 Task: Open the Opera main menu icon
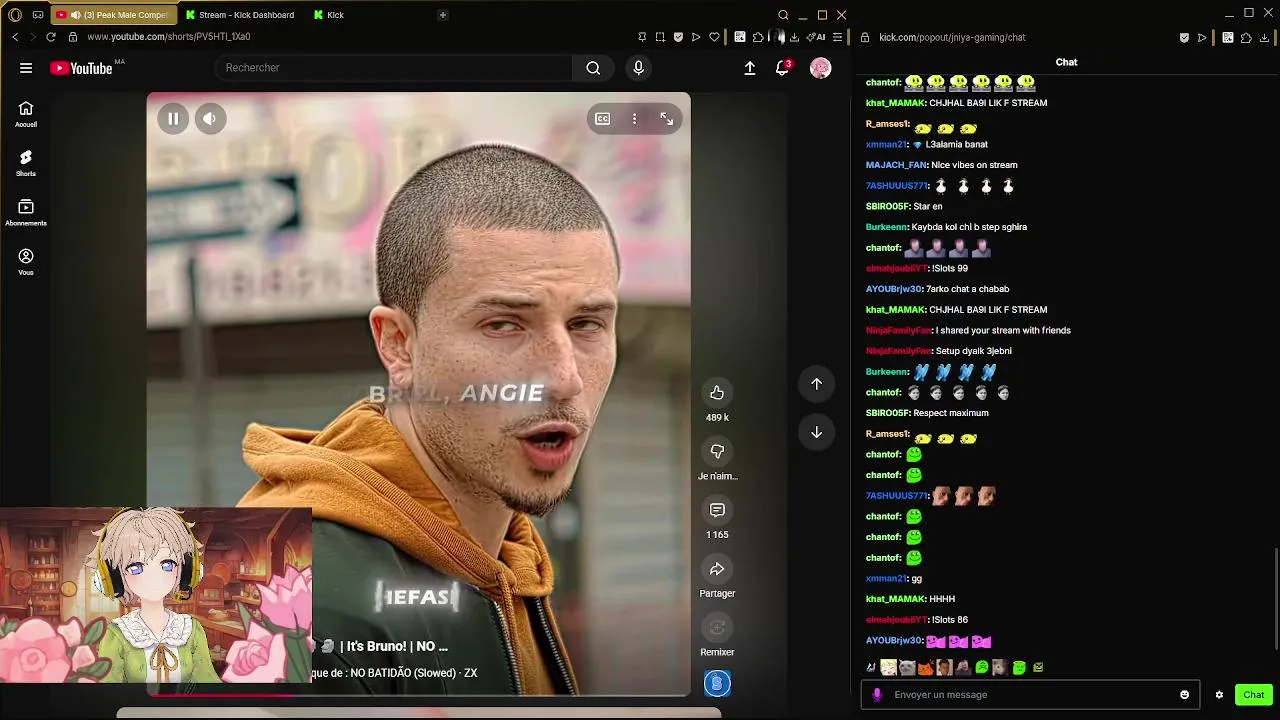(x=15, y=15)
